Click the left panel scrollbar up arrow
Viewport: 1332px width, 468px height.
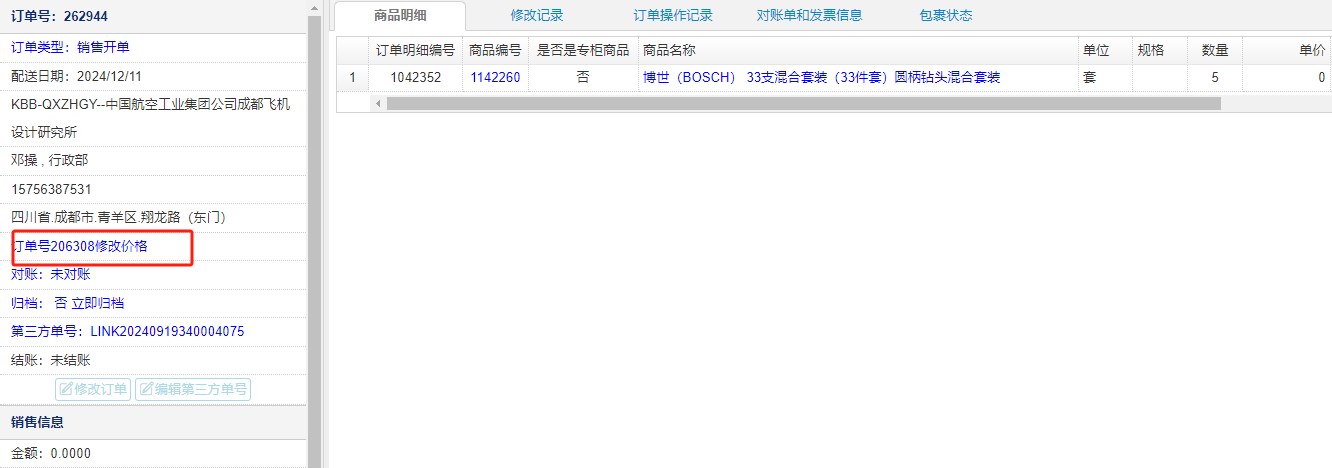314,7
